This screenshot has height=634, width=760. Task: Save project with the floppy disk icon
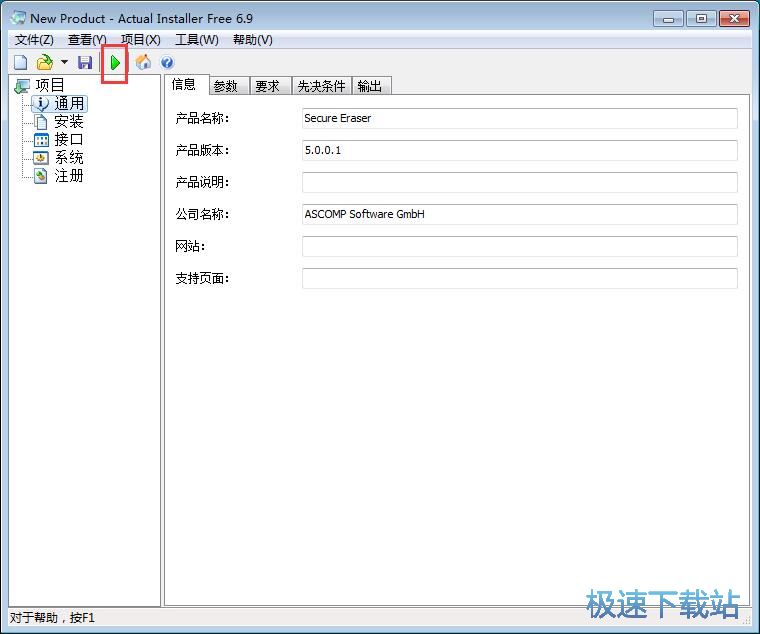pos(85,63)
